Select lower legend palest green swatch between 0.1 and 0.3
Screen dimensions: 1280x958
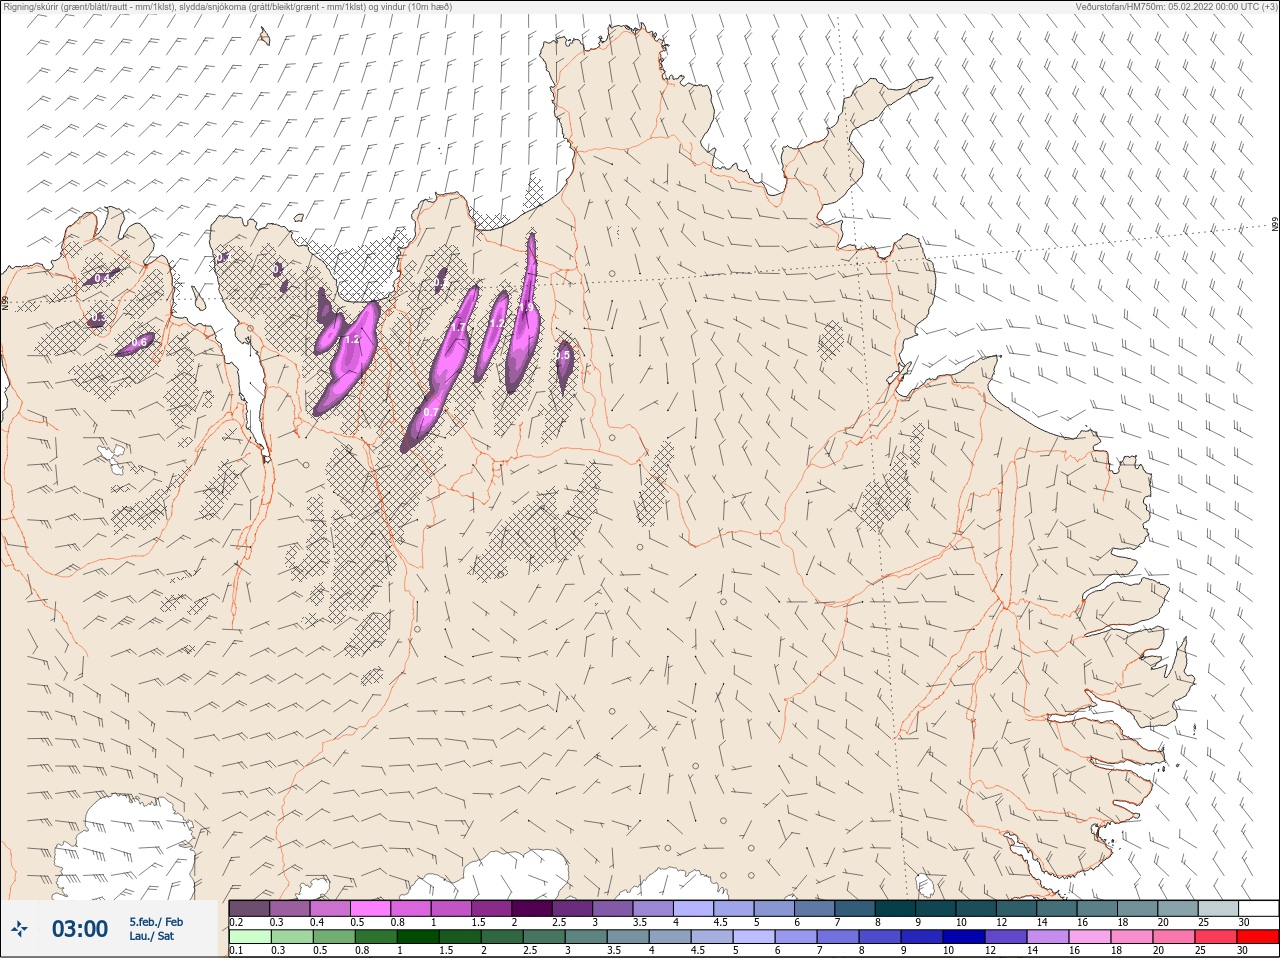(249, 937)
